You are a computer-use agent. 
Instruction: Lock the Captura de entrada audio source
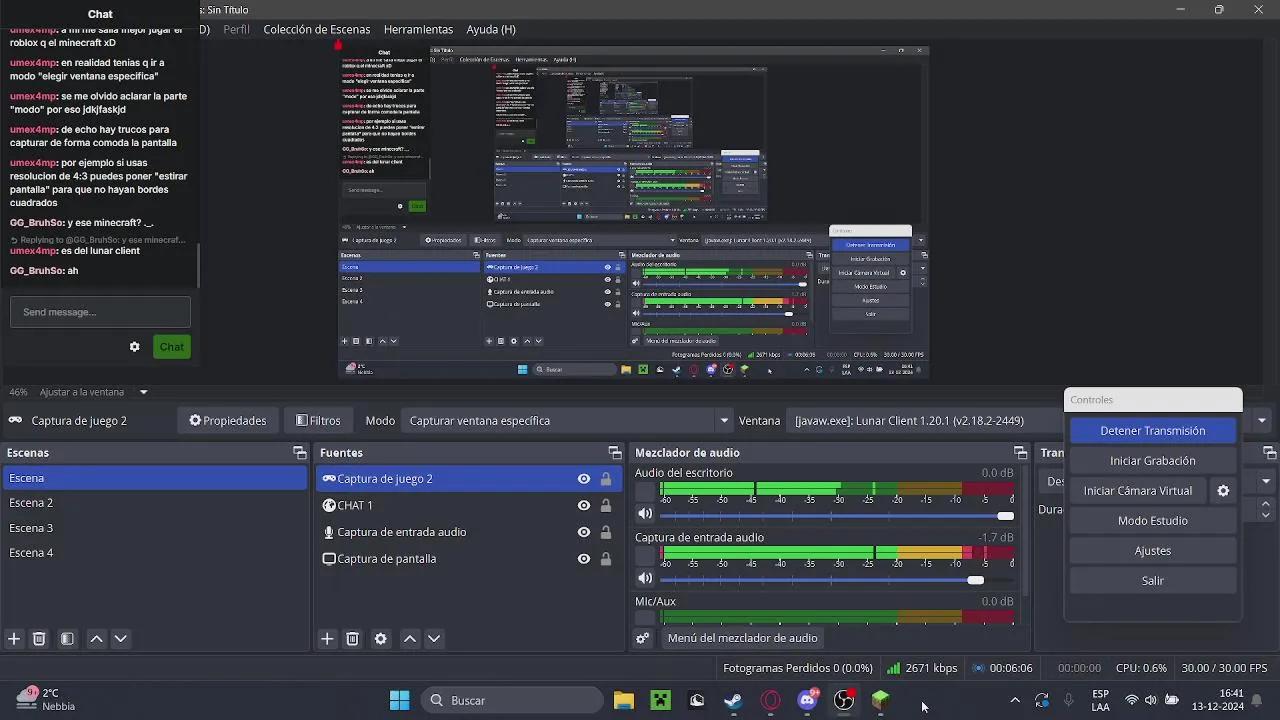[606, 532]
